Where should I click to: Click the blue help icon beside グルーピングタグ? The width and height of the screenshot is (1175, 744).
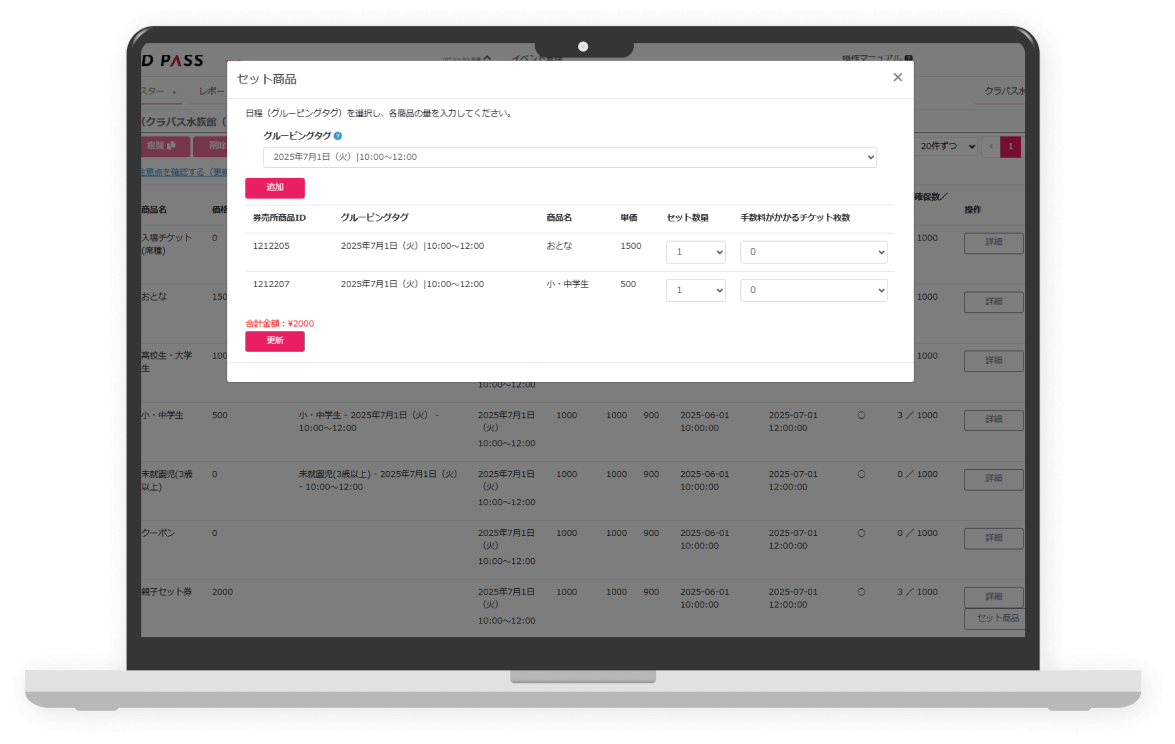[338, 136]
